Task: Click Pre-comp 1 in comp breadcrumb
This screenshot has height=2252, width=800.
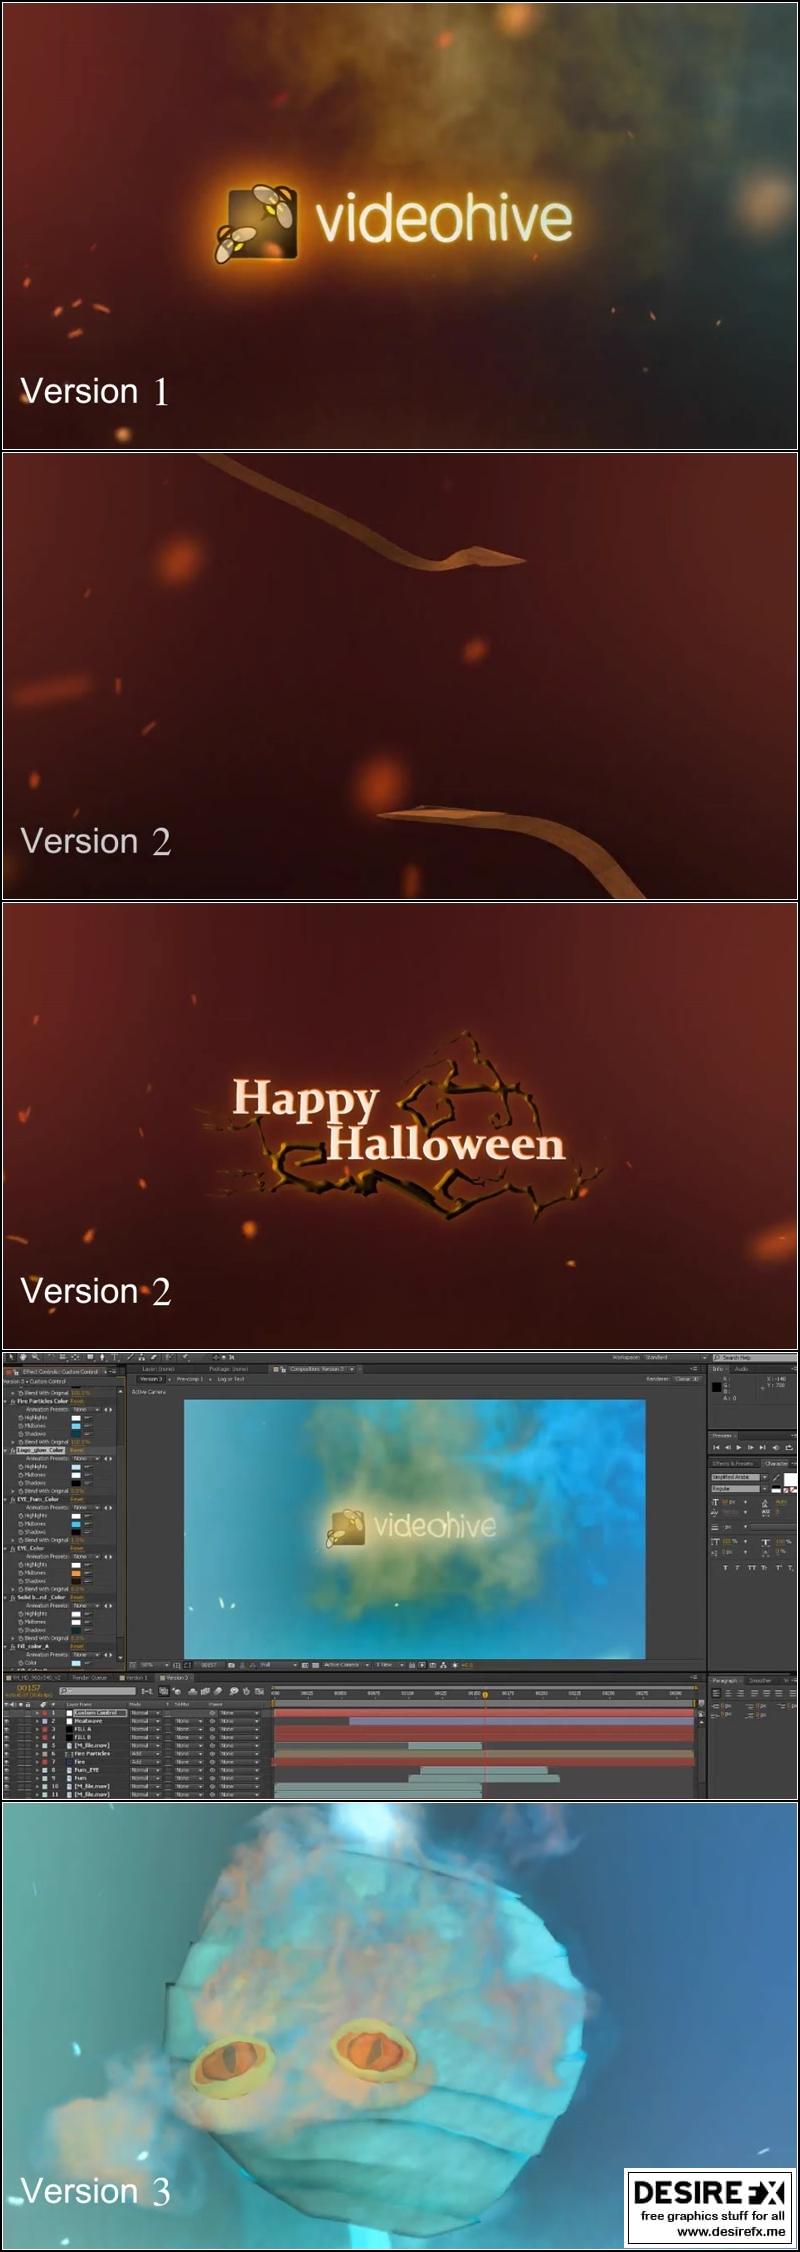Action: 190,1379
